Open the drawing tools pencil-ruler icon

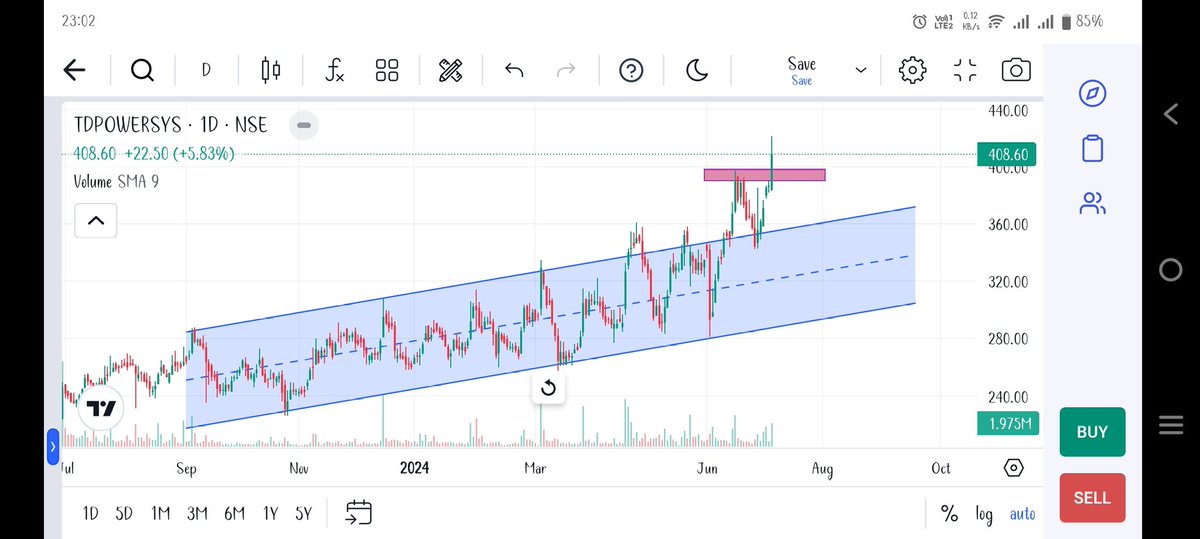pyautogui.click(x=451, y=70)
